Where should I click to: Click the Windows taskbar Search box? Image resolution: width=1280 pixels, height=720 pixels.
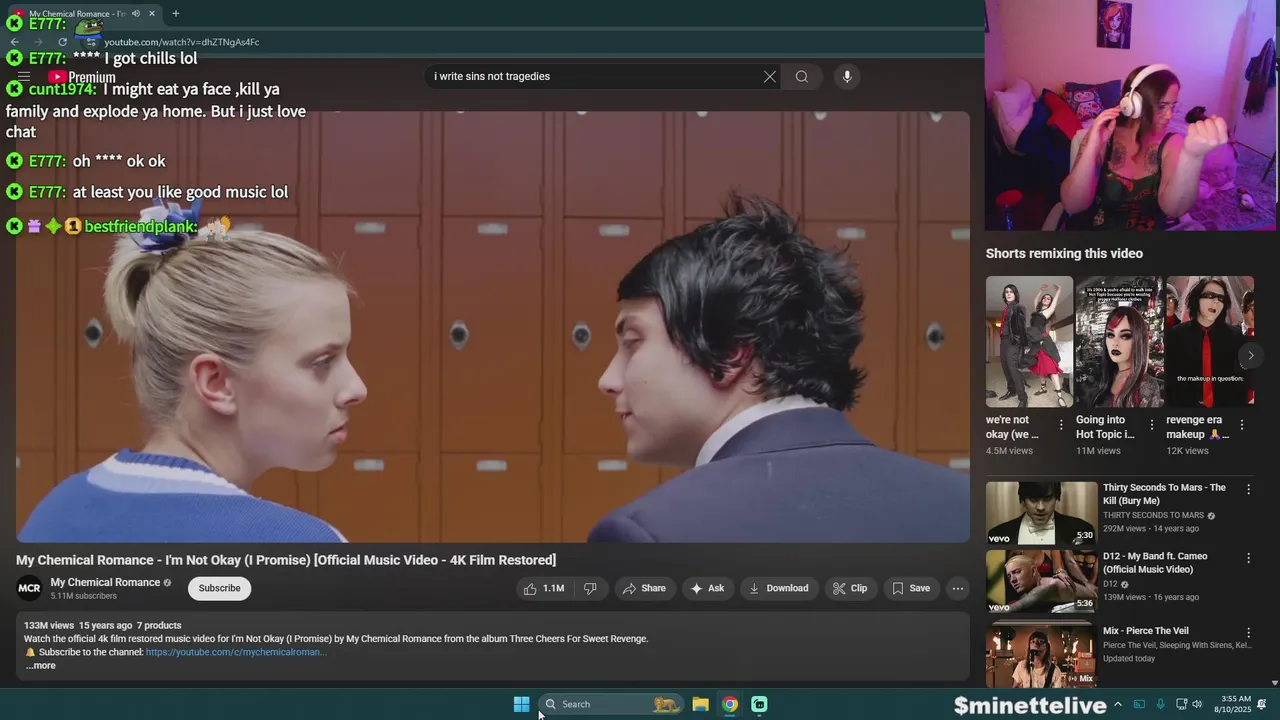pos(612,704)
